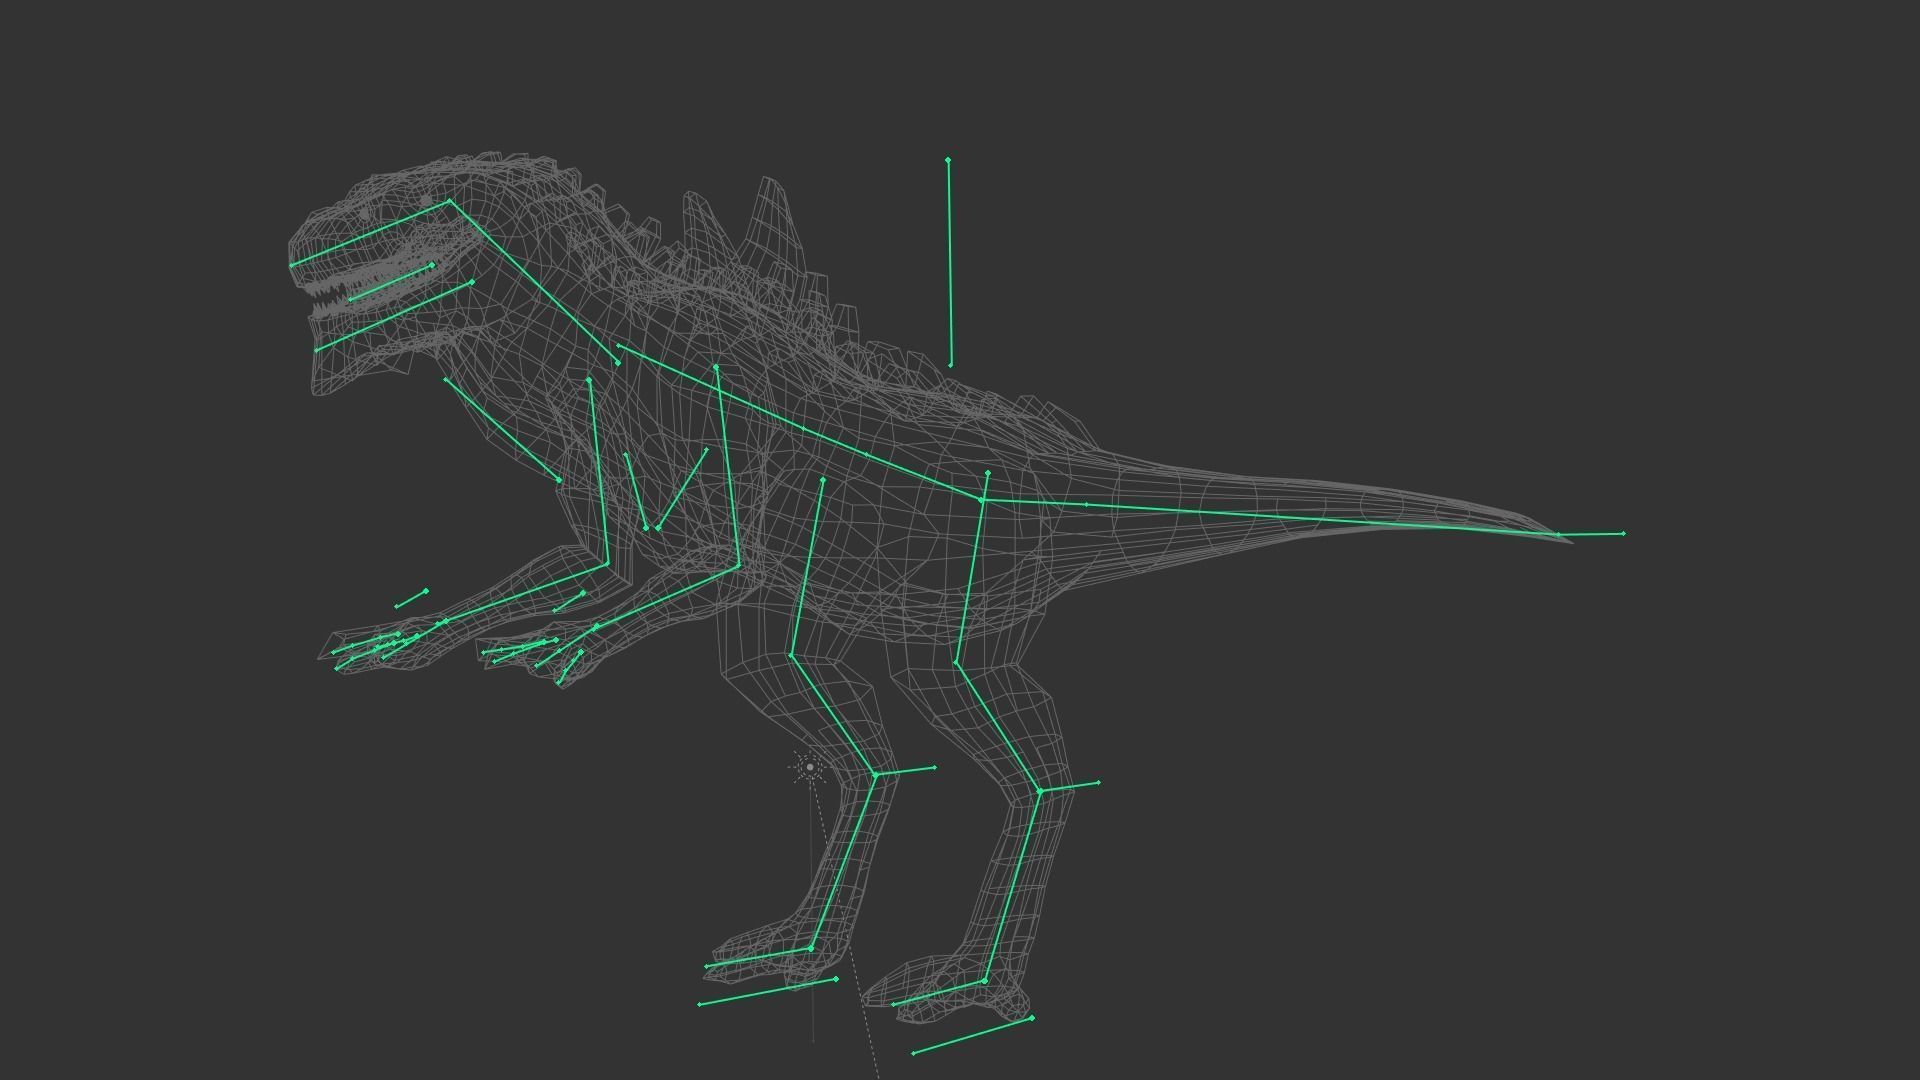Screen dimensions: 1920x1080
Task: Select the upper head bone over the snout
Action: click(x=370, y=233)
